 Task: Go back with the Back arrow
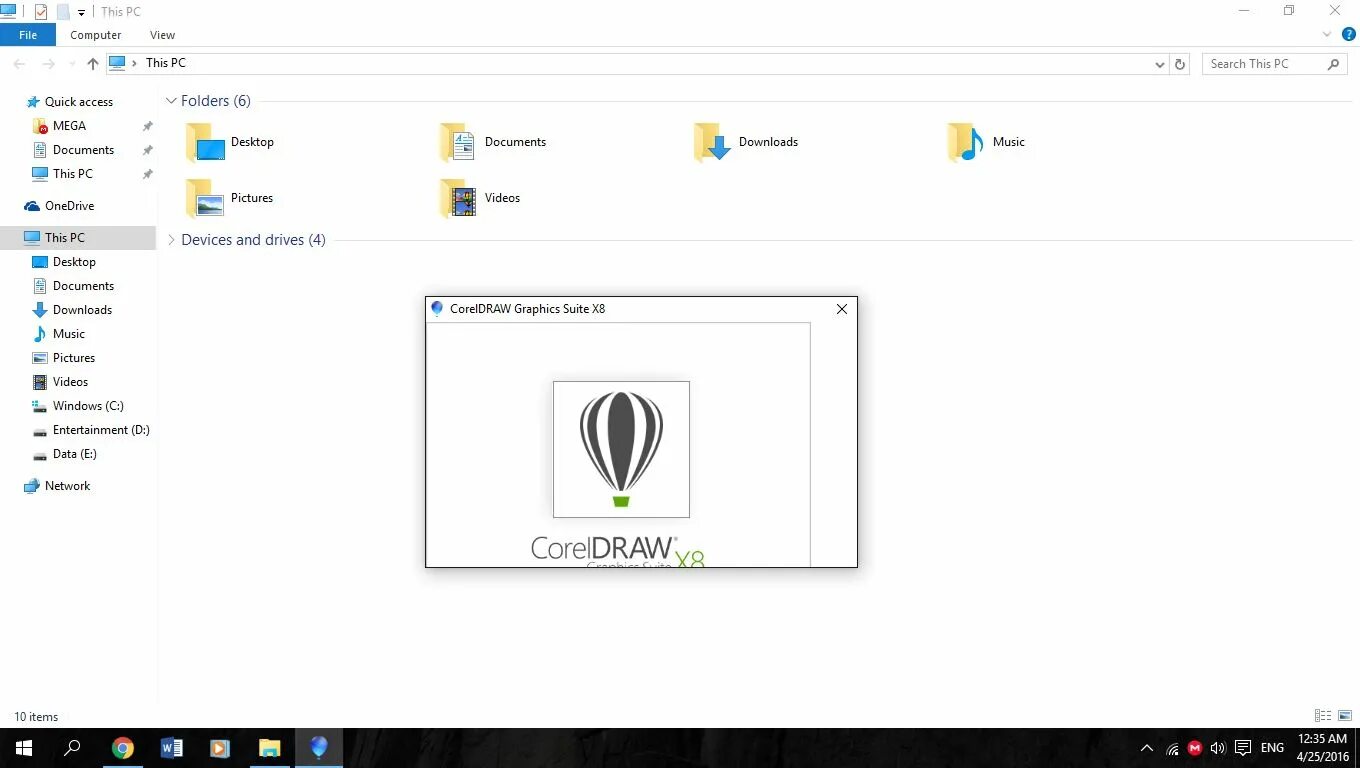coord(20,63)
